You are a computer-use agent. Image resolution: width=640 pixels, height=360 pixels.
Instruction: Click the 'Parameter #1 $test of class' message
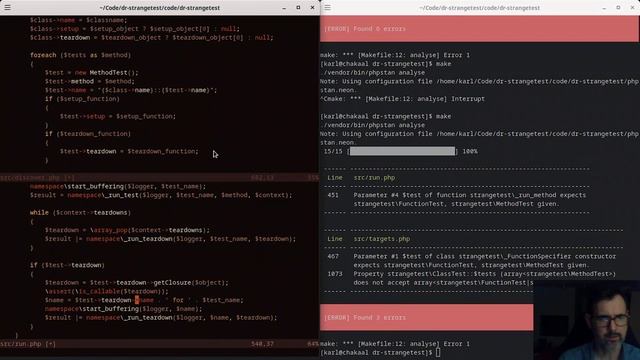coord(485,261)
